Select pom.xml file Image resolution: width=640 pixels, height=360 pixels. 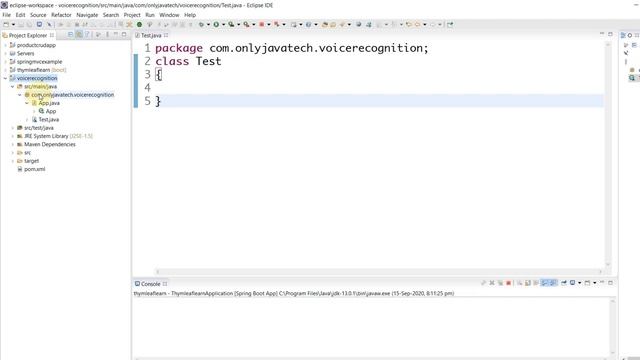click(x=34, y=169)
